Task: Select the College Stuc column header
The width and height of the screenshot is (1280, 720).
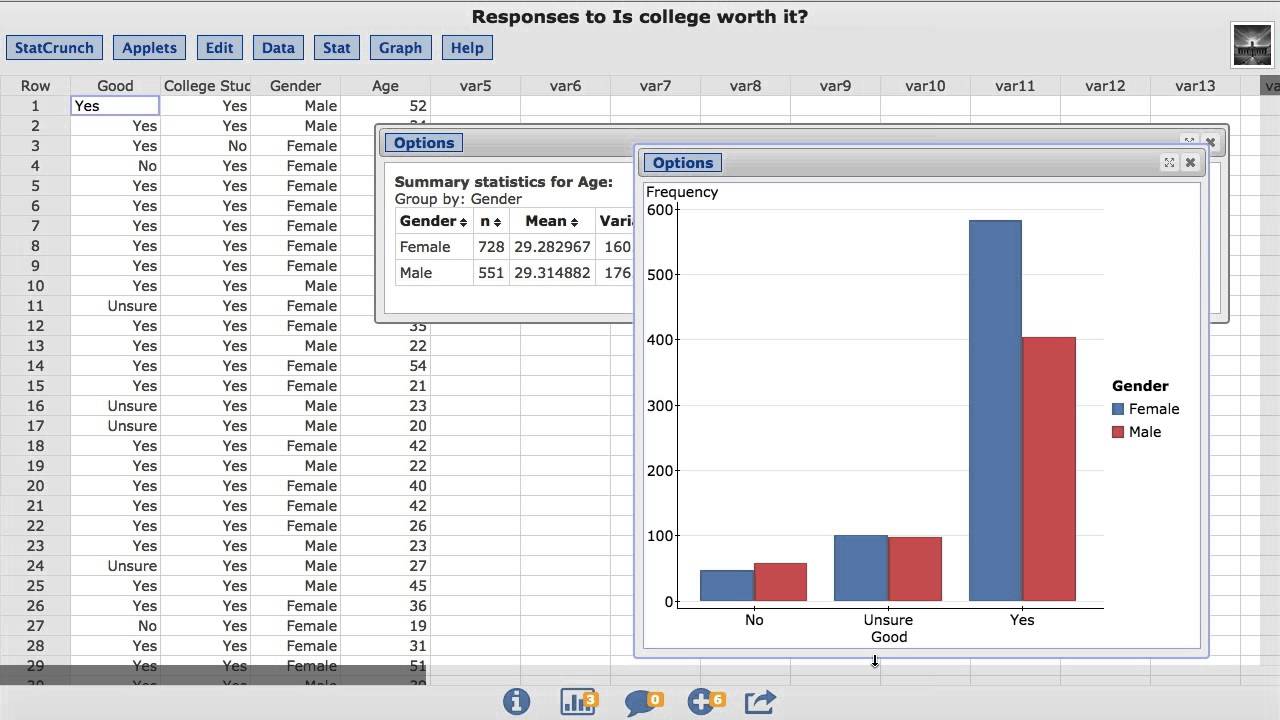Action: pyautogui.click(x=207, y=86)
